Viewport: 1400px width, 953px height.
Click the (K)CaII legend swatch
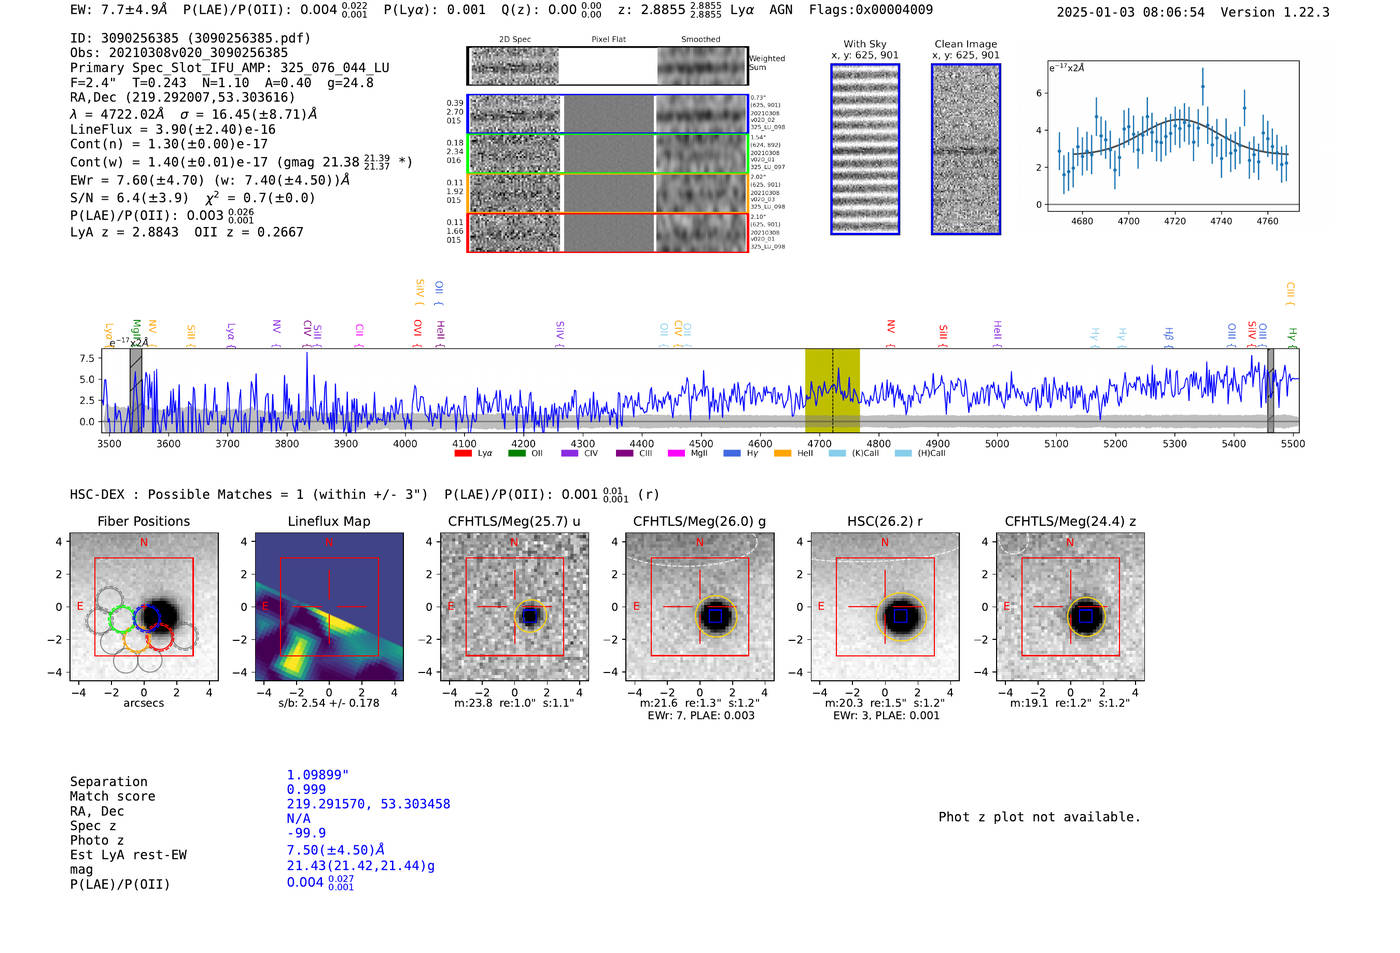coord(837,453)
